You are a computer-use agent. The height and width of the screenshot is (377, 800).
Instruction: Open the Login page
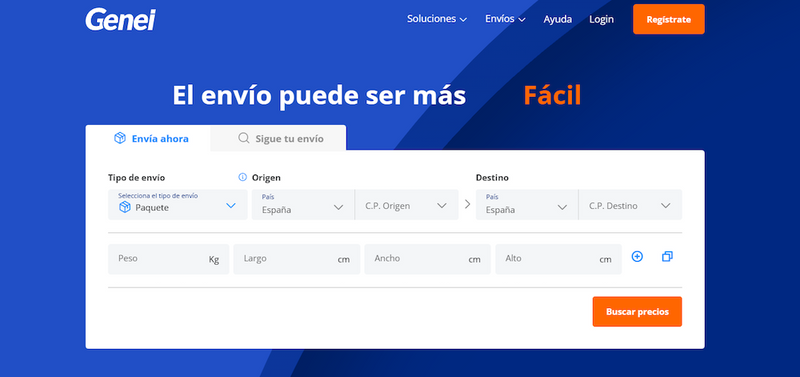[x=602, y=19]
